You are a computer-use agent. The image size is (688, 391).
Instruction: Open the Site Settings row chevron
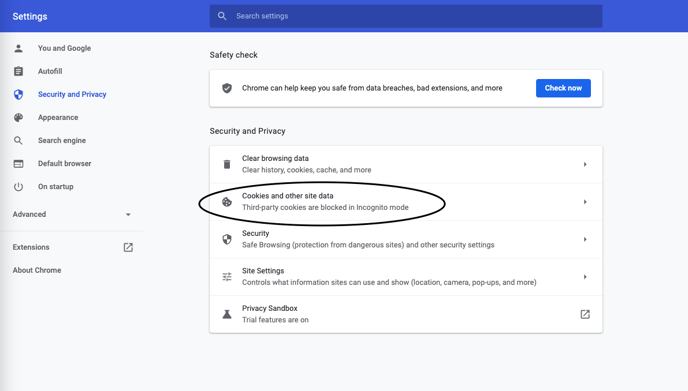tap(585, 277)
